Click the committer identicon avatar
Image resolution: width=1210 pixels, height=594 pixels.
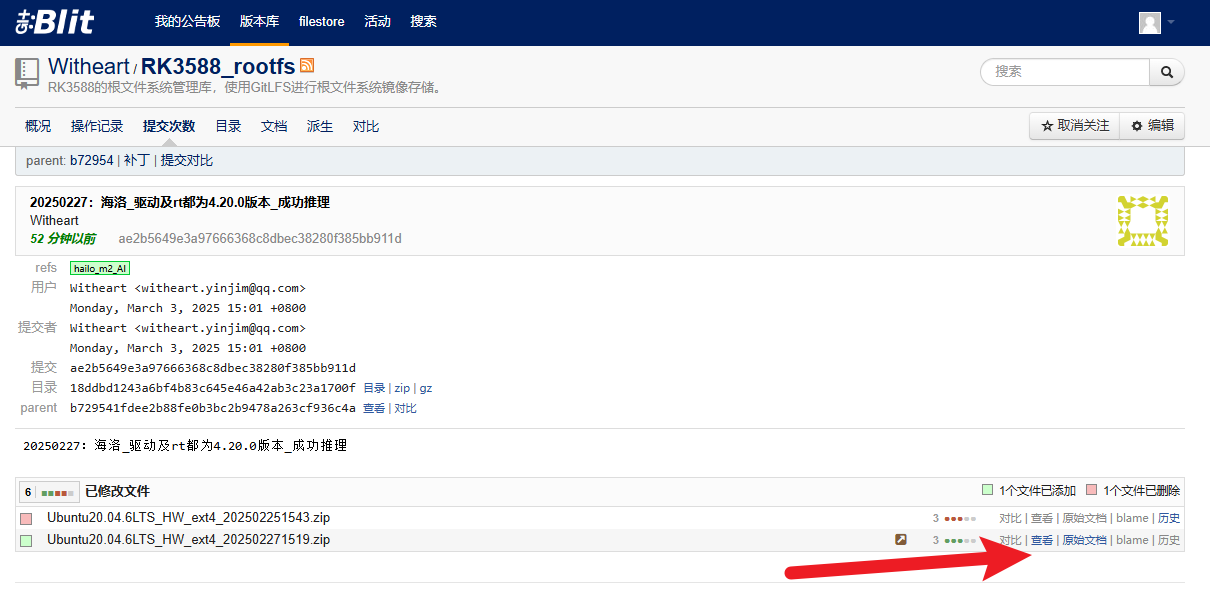tap(1143, 221)
